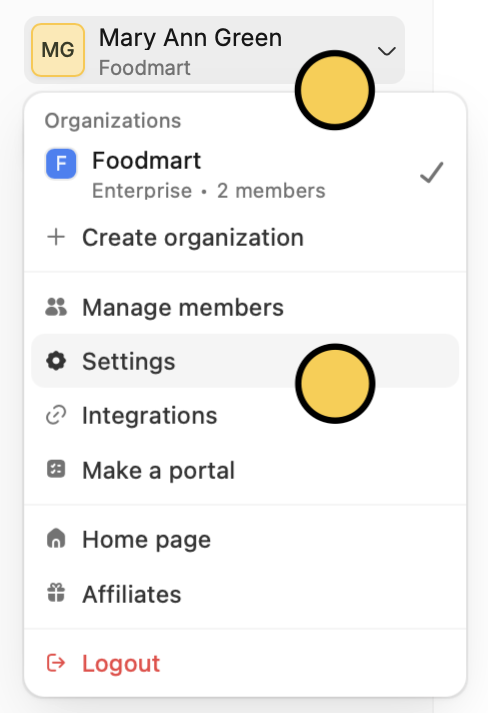The image size is (488, 713).
Task: Select the Foodmart organization entry
Action: [245, 175]
